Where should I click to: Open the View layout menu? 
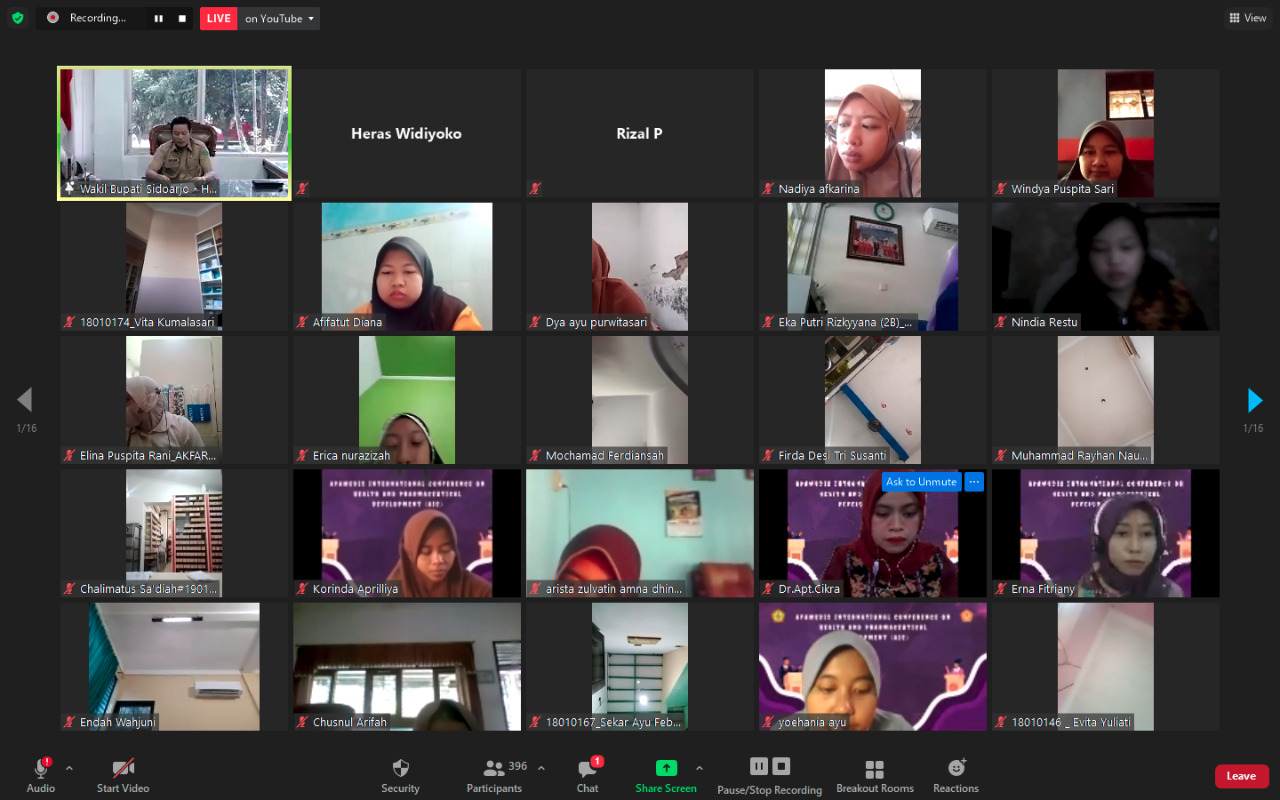tap(1247, 18)
